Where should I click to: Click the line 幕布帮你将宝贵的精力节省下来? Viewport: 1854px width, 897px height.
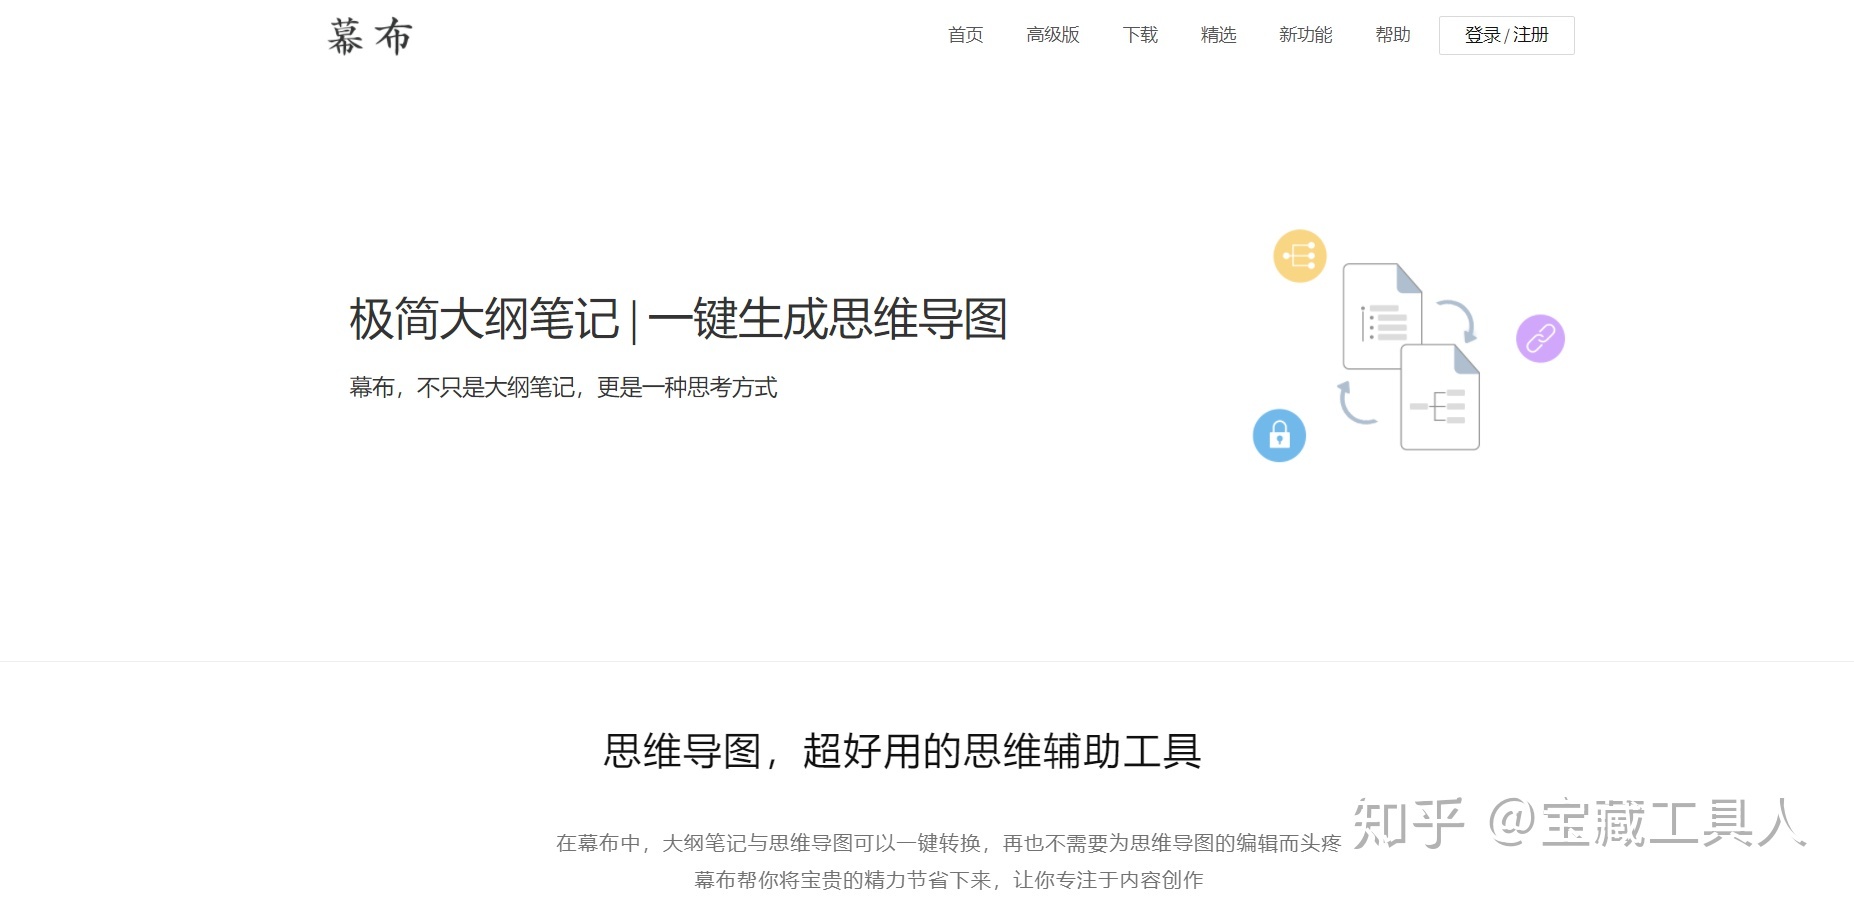(842, 880)
